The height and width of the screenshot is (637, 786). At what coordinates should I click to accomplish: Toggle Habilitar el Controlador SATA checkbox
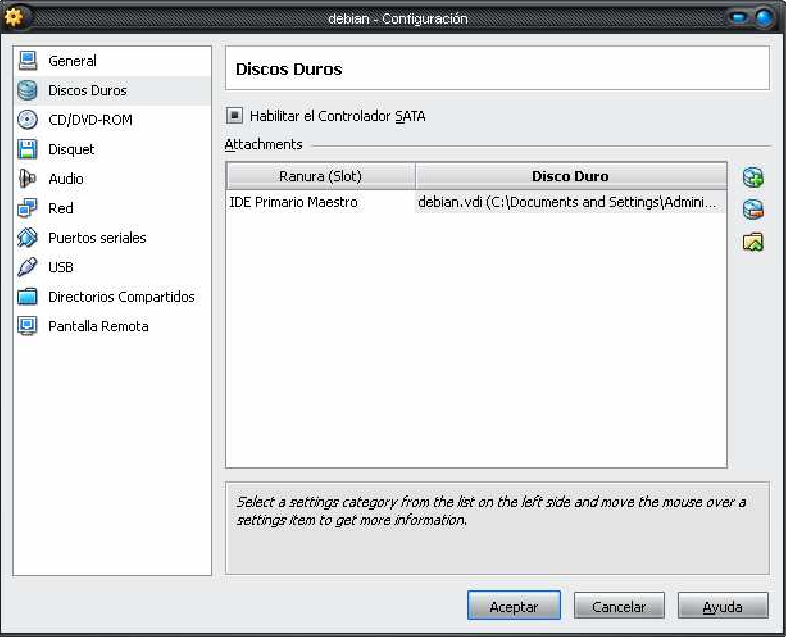click(x=235, y=116)
